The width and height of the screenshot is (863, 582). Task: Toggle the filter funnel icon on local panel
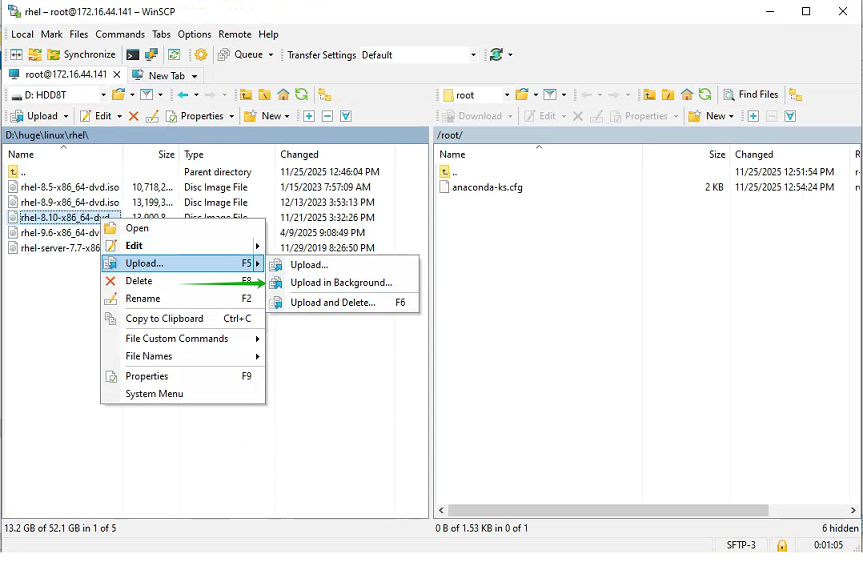(x=147, y=94)
